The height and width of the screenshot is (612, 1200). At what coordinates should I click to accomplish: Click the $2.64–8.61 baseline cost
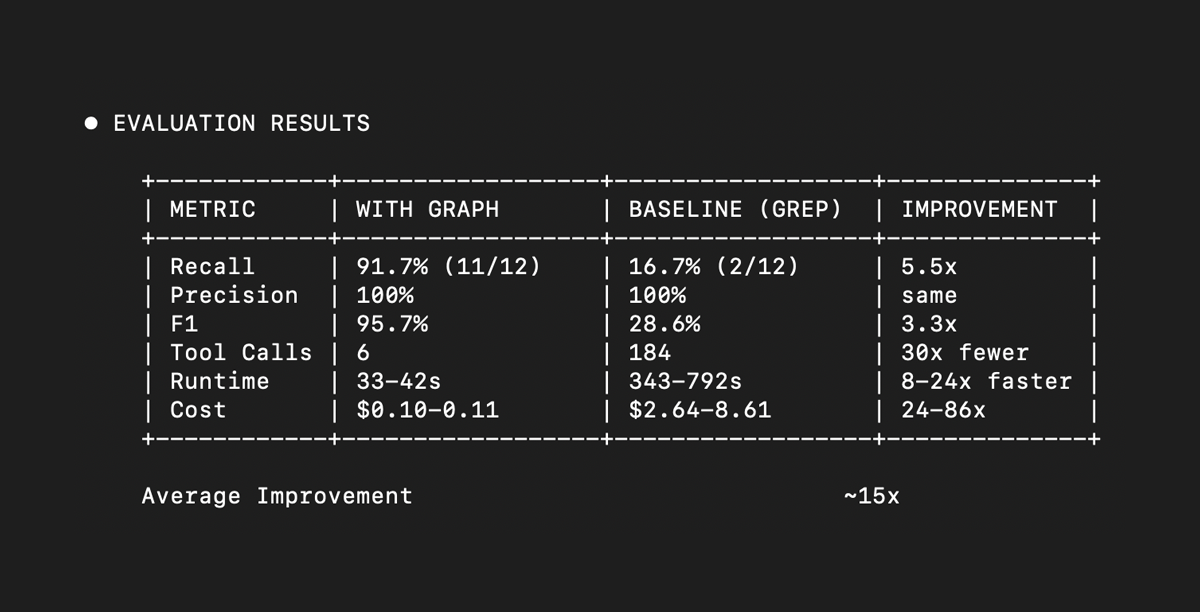[x=700, y=410]
